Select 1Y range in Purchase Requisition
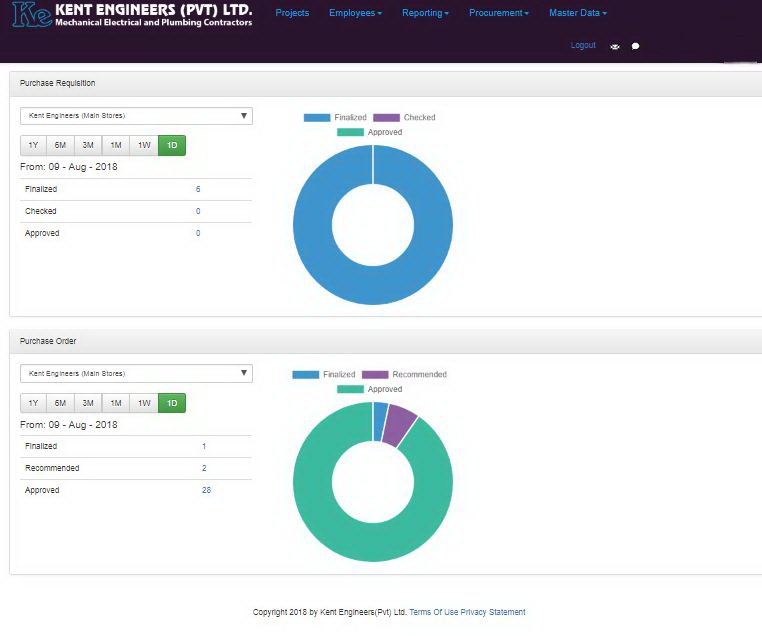Screen dimensions: 762x636 tap(33, 145)
